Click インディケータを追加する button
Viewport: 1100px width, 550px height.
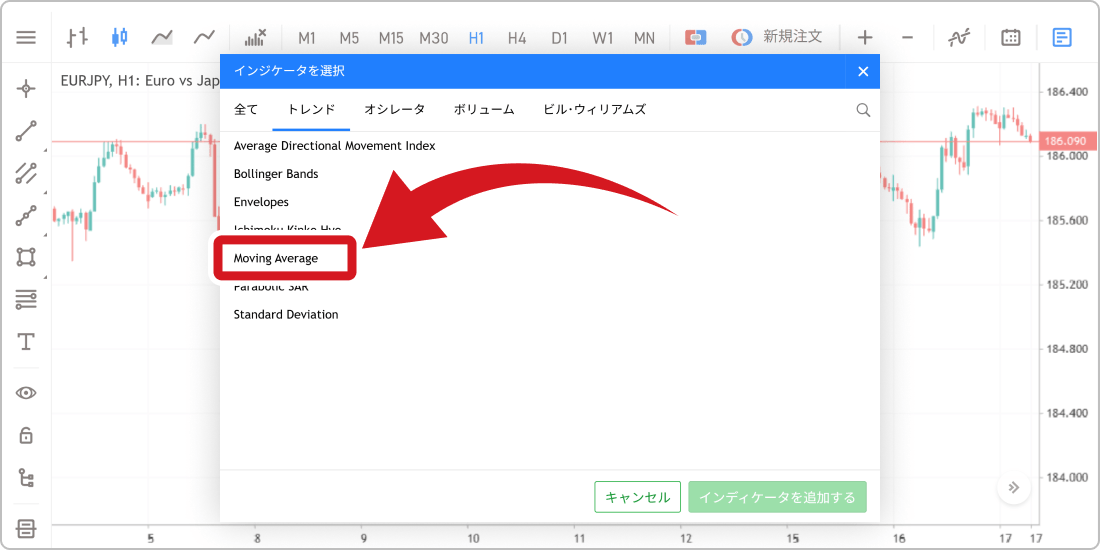pyautogui.click(x=777, y=497)
